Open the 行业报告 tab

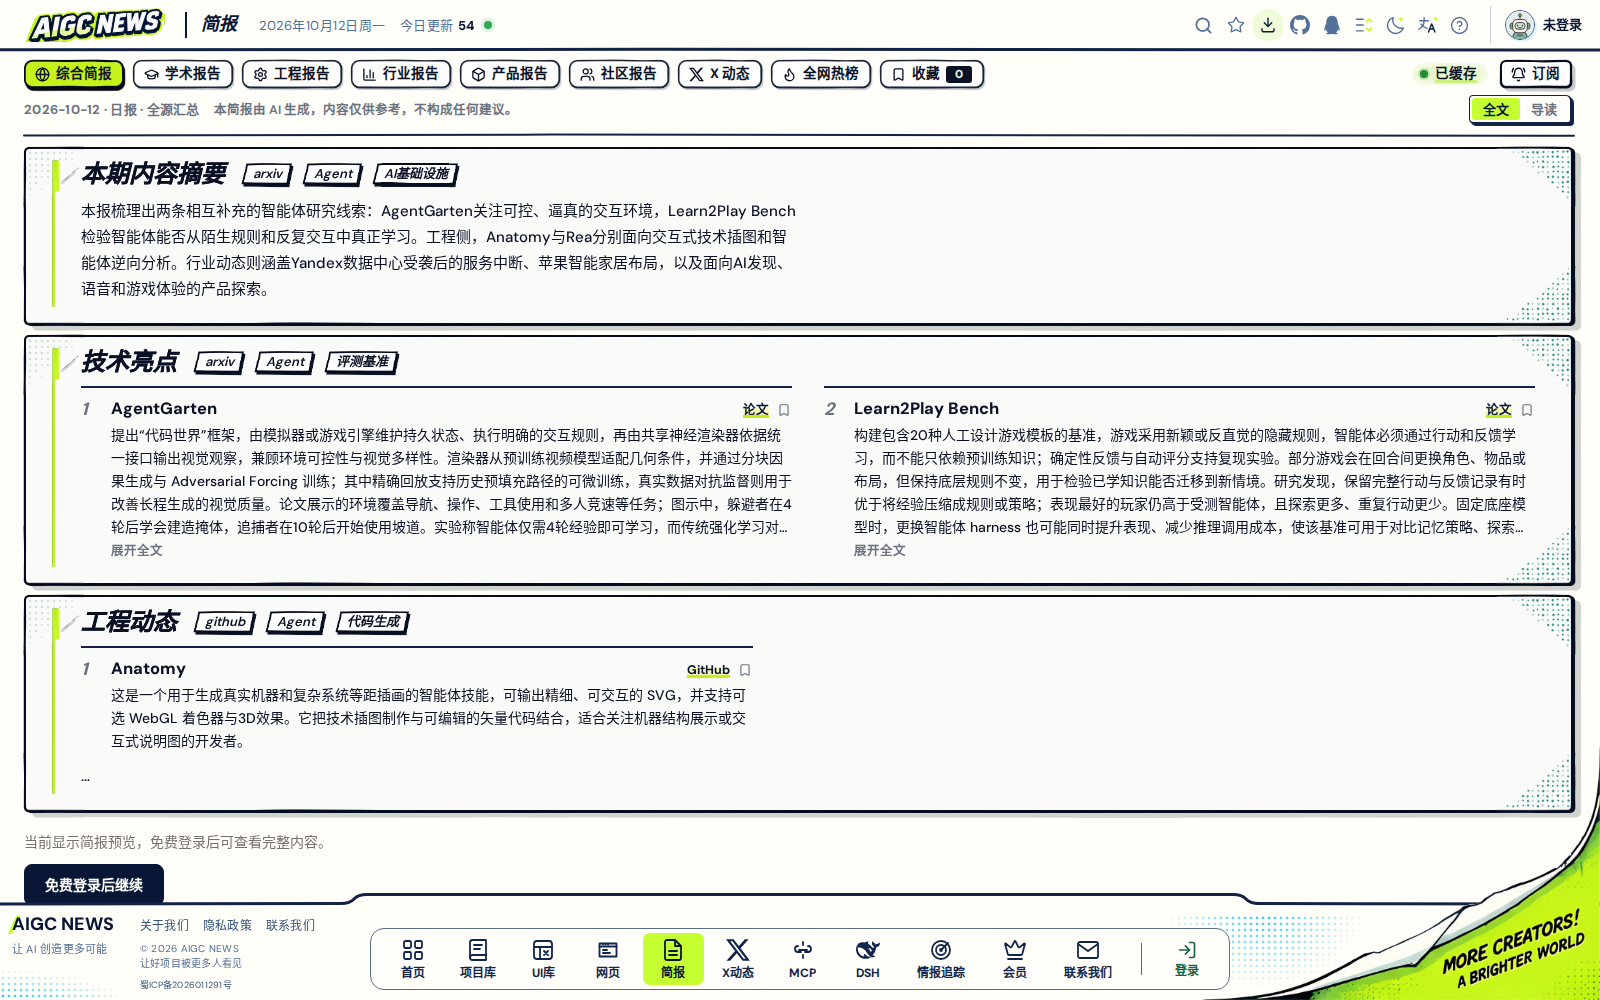coord(401,74)
